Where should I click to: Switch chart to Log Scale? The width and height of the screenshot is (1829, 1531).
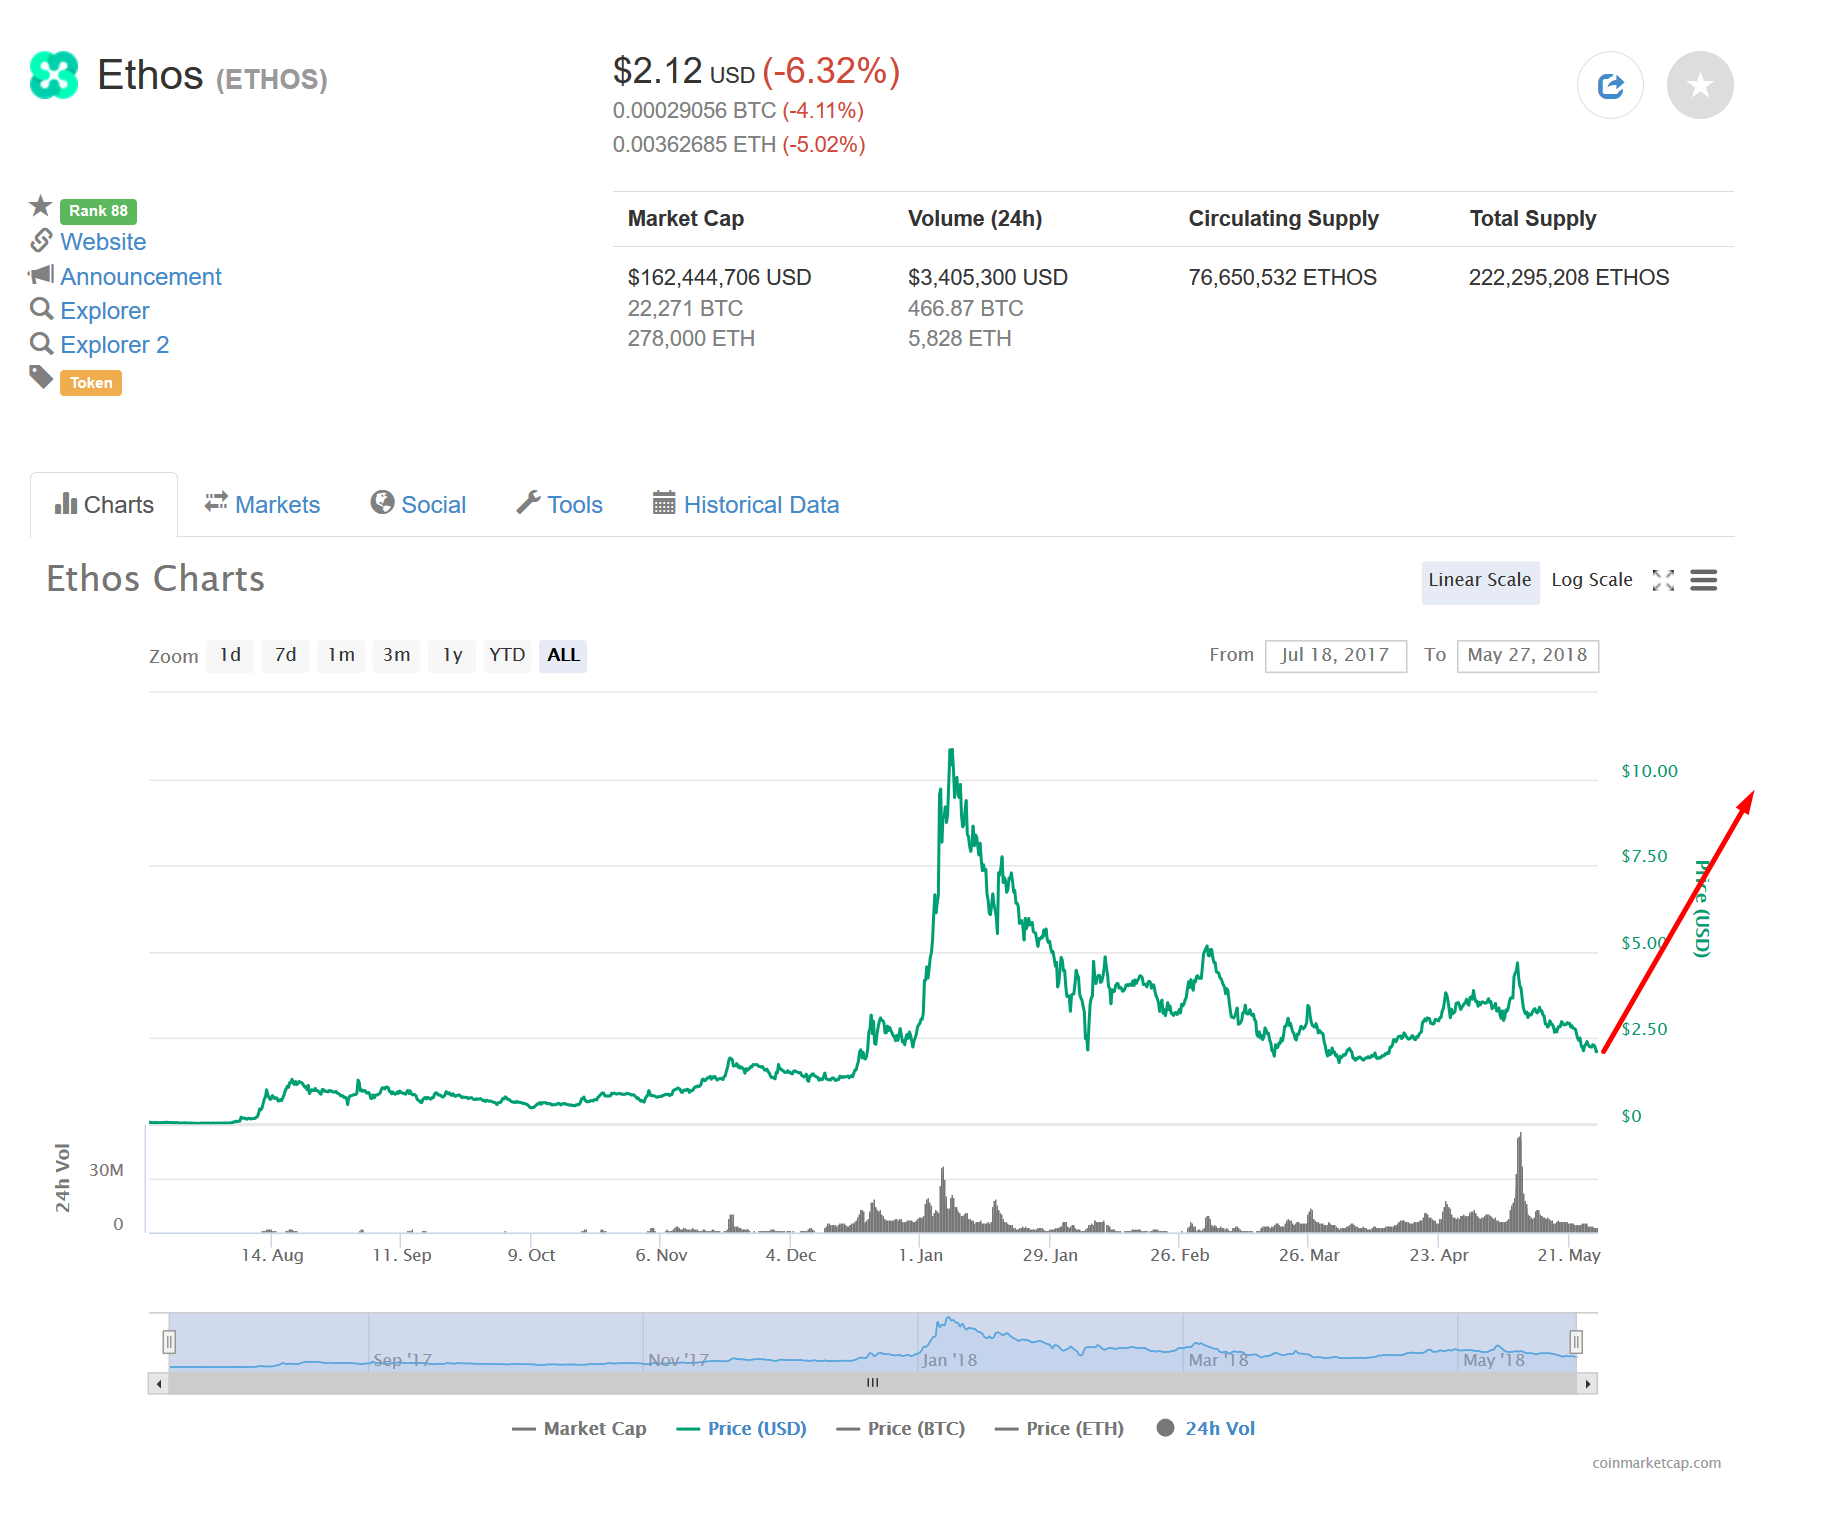click(1592, 580)
